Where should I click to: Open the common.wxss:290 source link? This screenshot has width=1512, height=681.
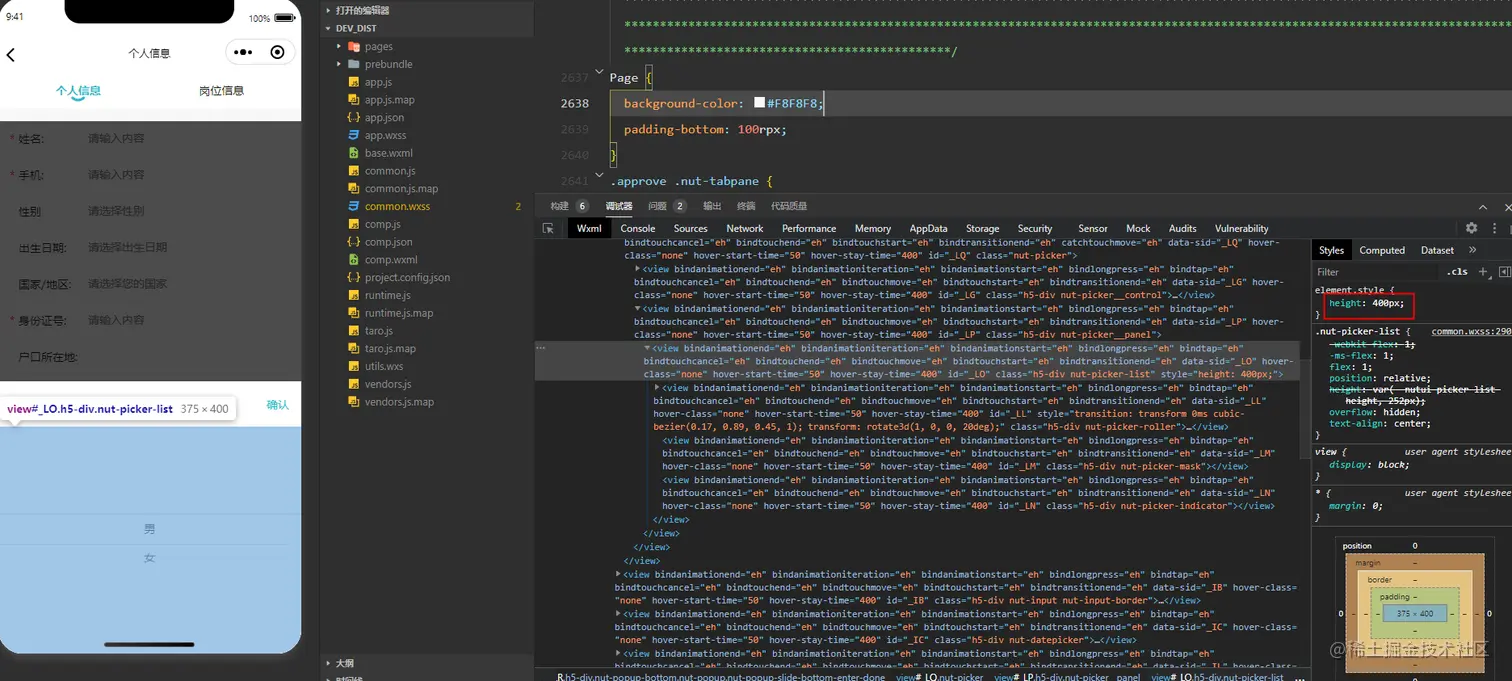(1471, 331)
